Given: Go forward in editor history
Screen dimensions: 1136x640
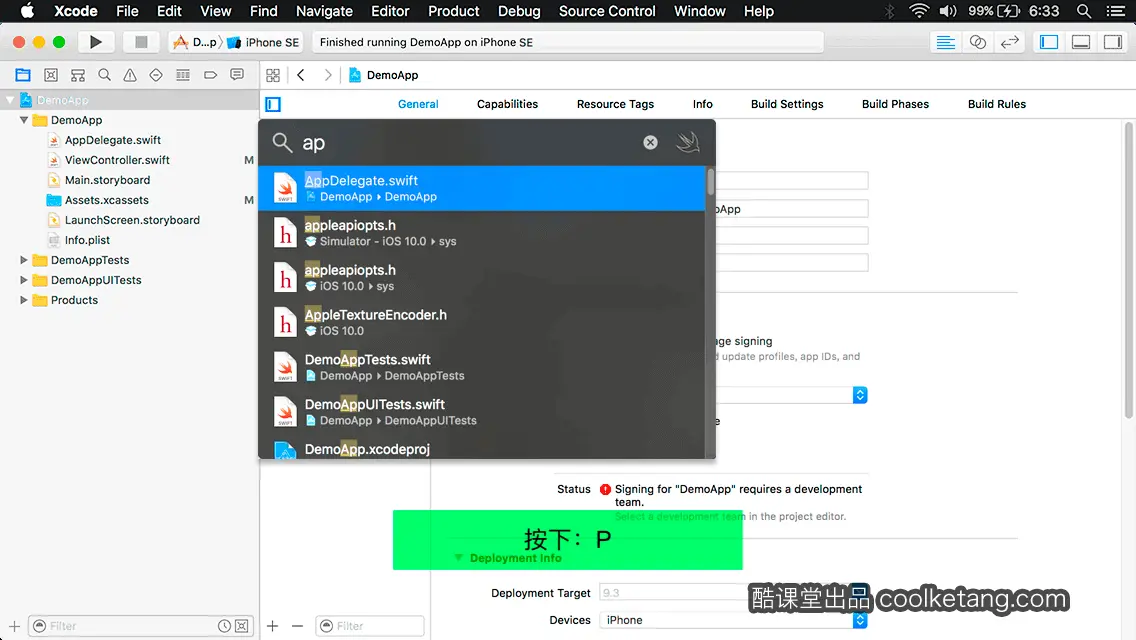Looking at the screenshot, I should click(328, 75).
